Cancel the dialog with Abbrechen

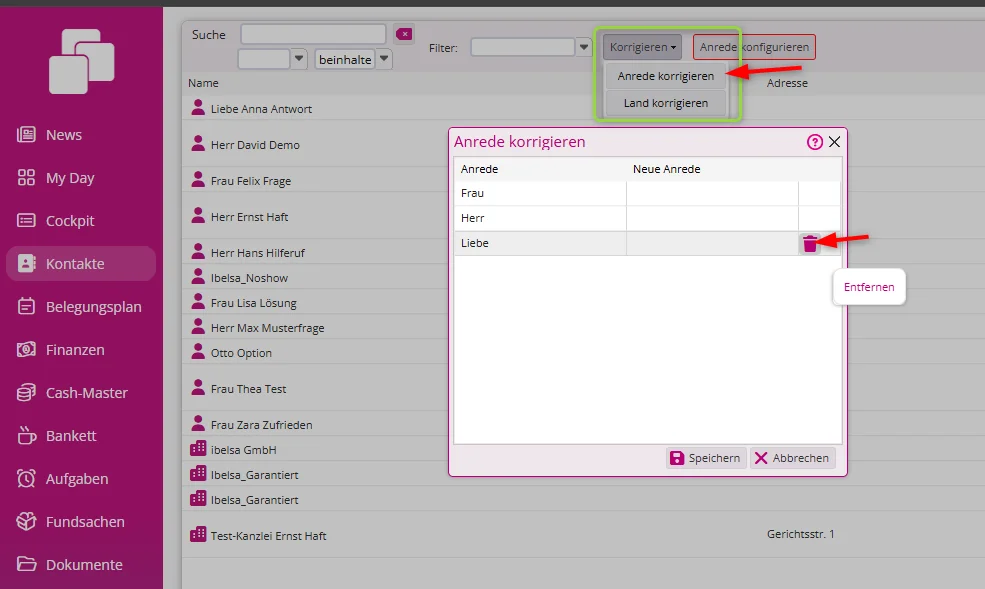(x=792, y=458)
